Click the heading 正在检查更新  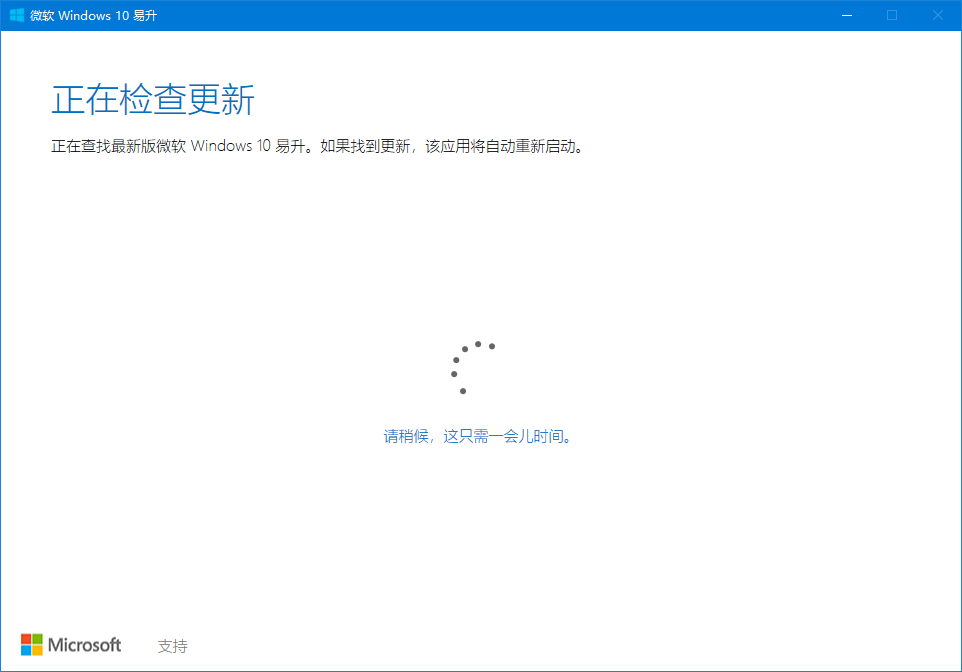pos(153,99)
